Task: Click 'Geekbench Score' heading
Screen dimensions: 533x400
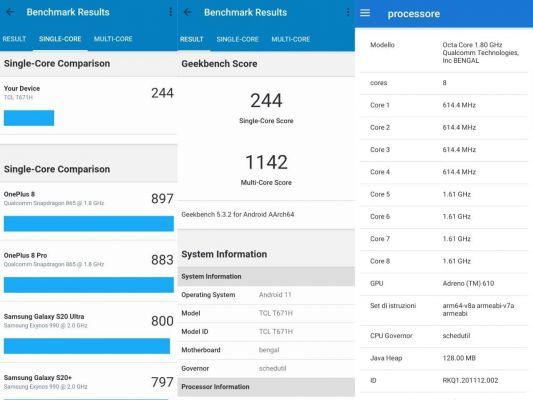Action: coord(219,64)
